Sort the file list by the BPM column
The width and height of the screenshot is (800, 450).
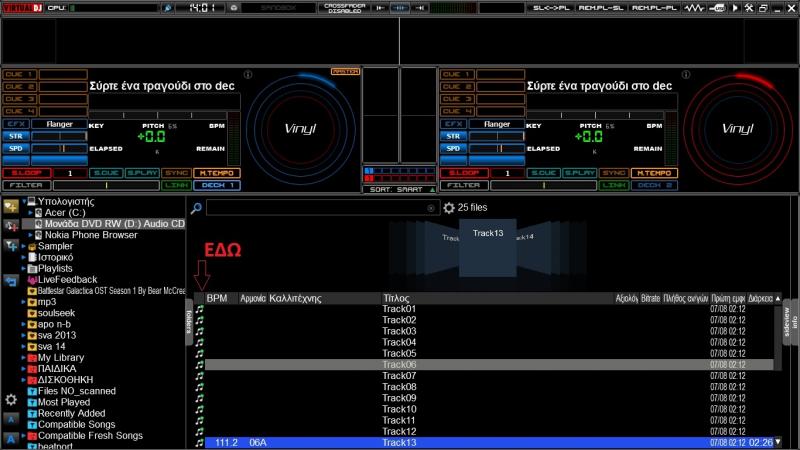coord(217,298)
